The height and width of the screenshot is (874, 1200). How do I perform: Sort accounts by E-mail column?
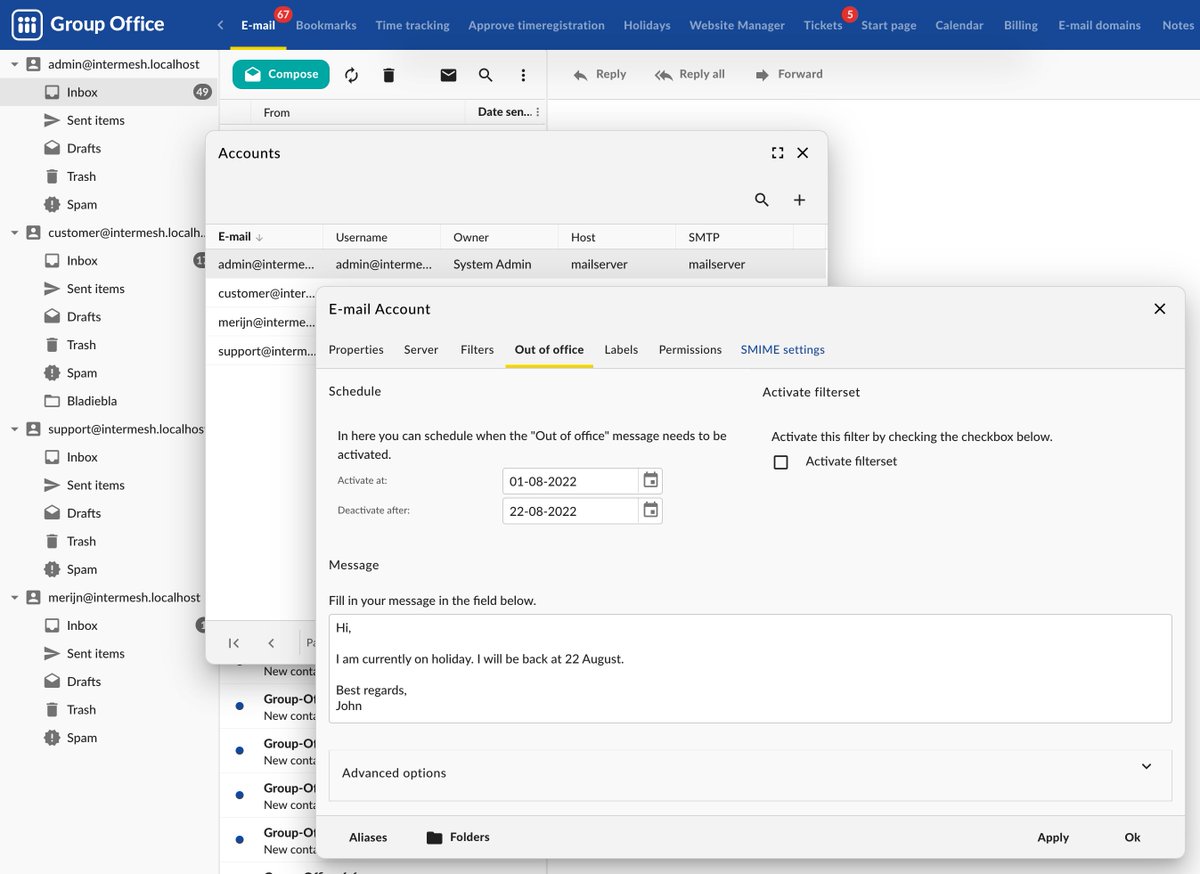(x=264, y=237)
